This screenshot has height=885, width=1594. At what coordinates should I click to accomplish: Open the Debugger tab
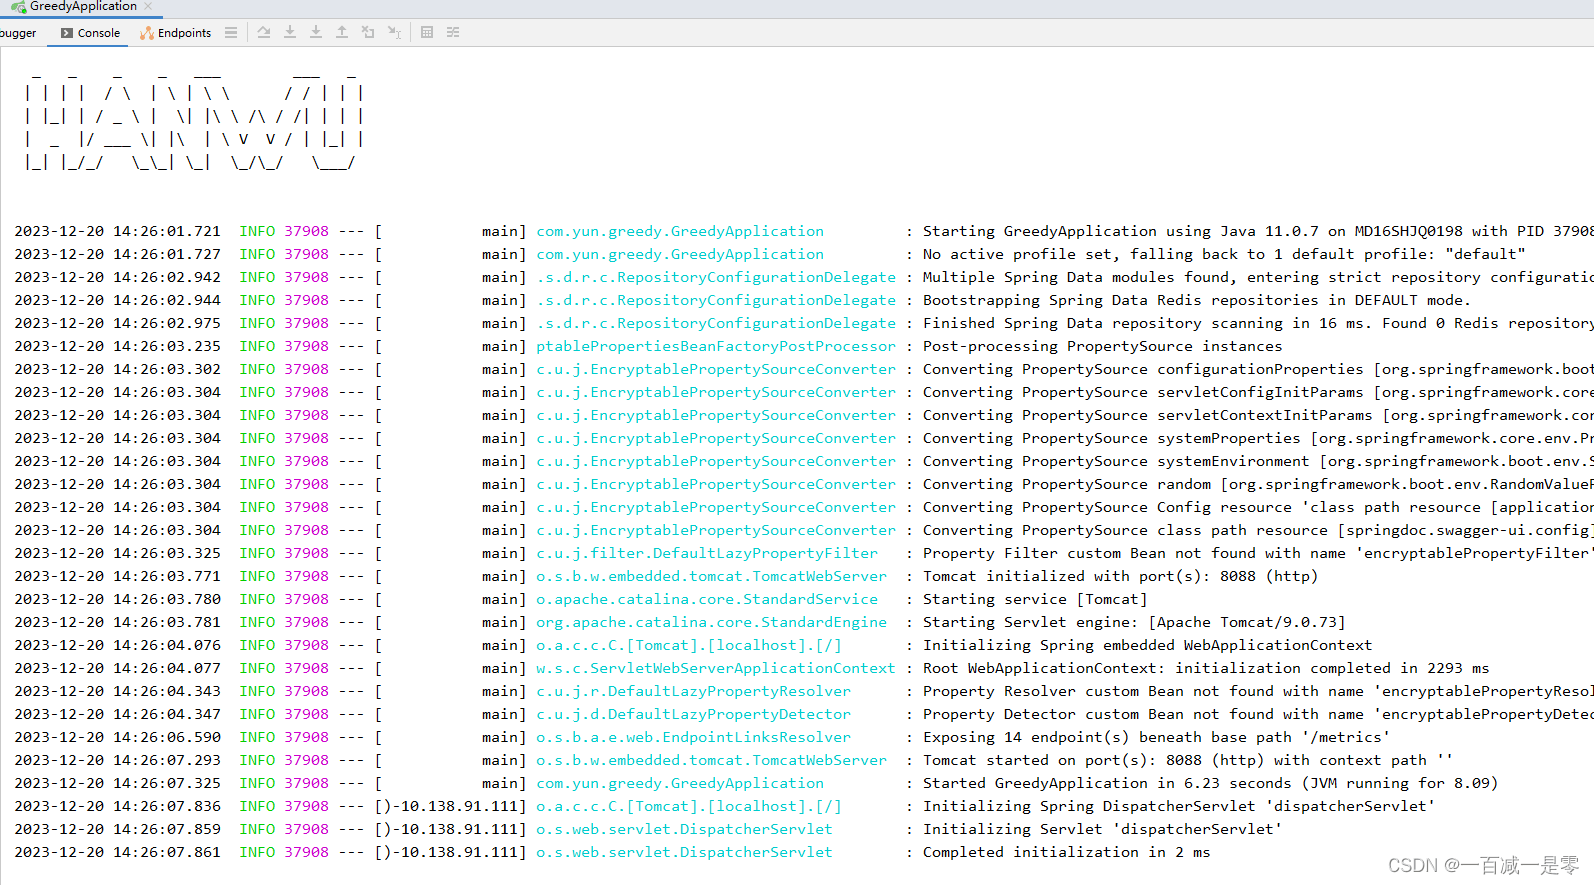click(x=18, y=33)
